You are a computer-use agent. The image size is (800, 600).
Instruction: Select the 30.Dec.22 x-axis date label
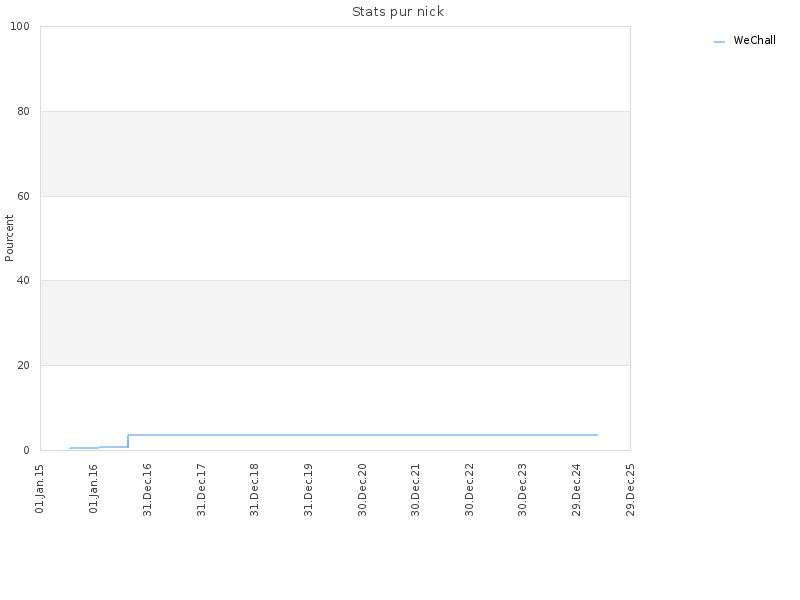(x=469, y=490)
